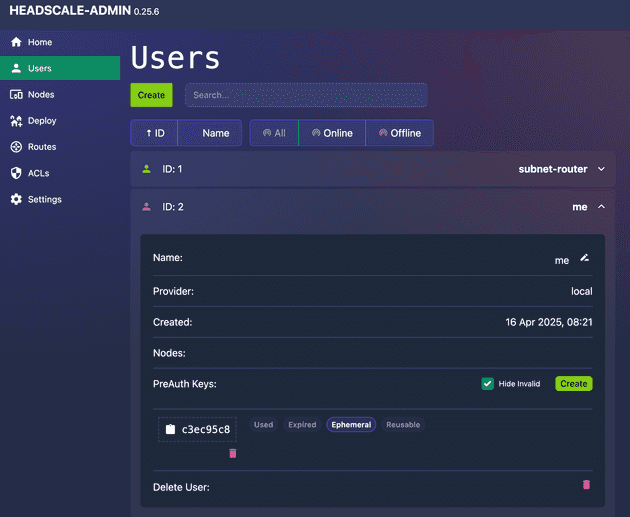The height and width of the screenshot is (517, 630).
Task: Sort users by ID
Action: [x=155, y=133]
